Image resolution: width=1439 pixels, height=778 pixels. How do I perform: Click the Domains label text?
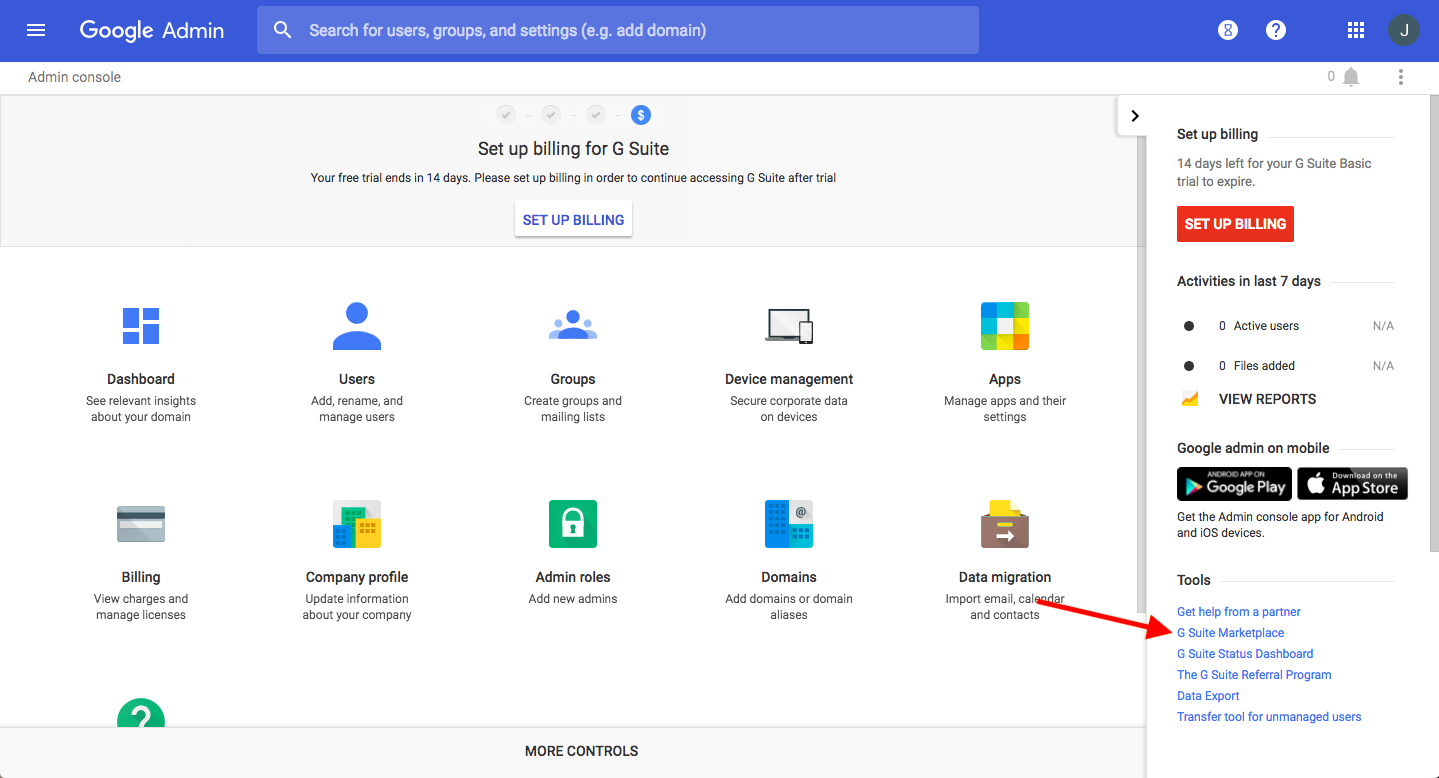coord(789,577)
